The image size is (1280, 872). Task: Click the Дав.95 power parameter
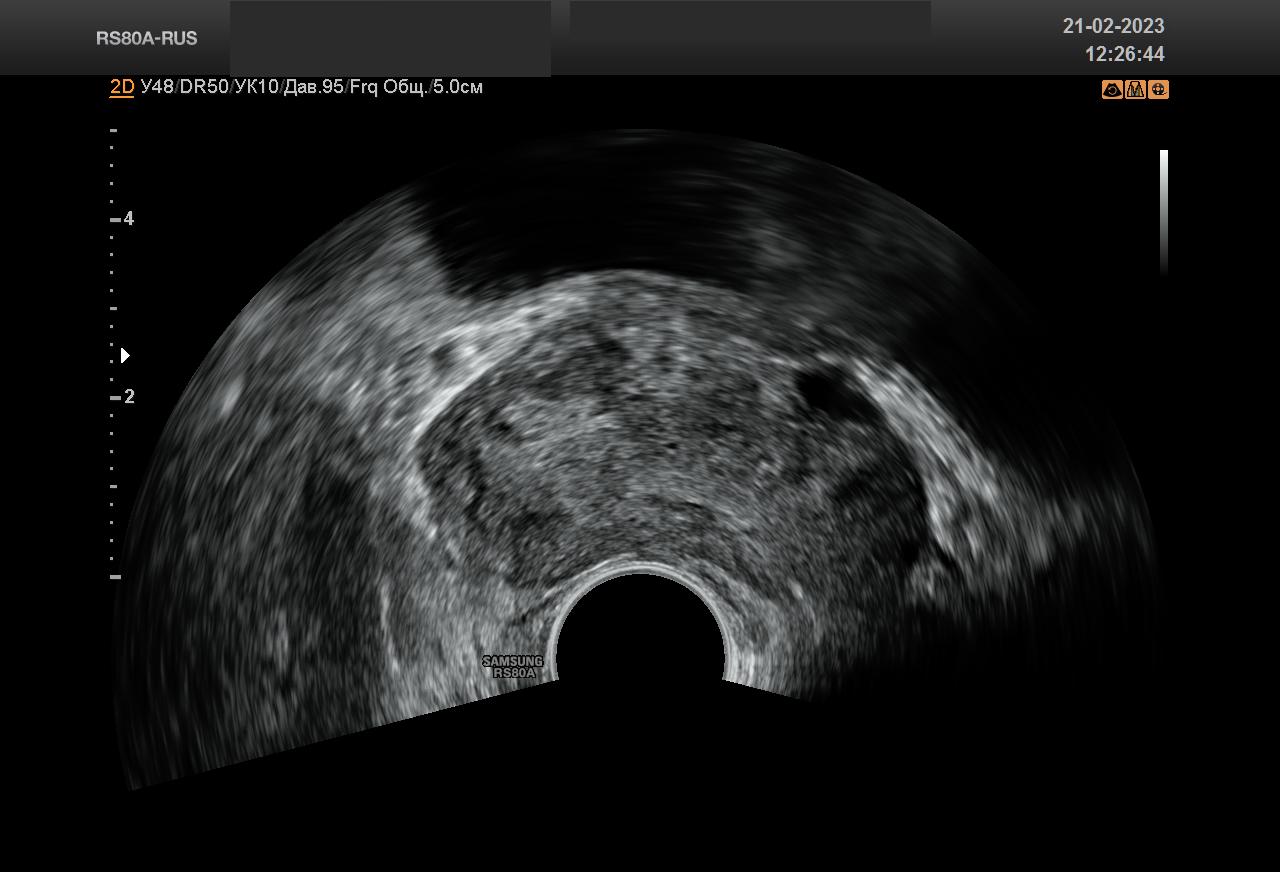314,87
